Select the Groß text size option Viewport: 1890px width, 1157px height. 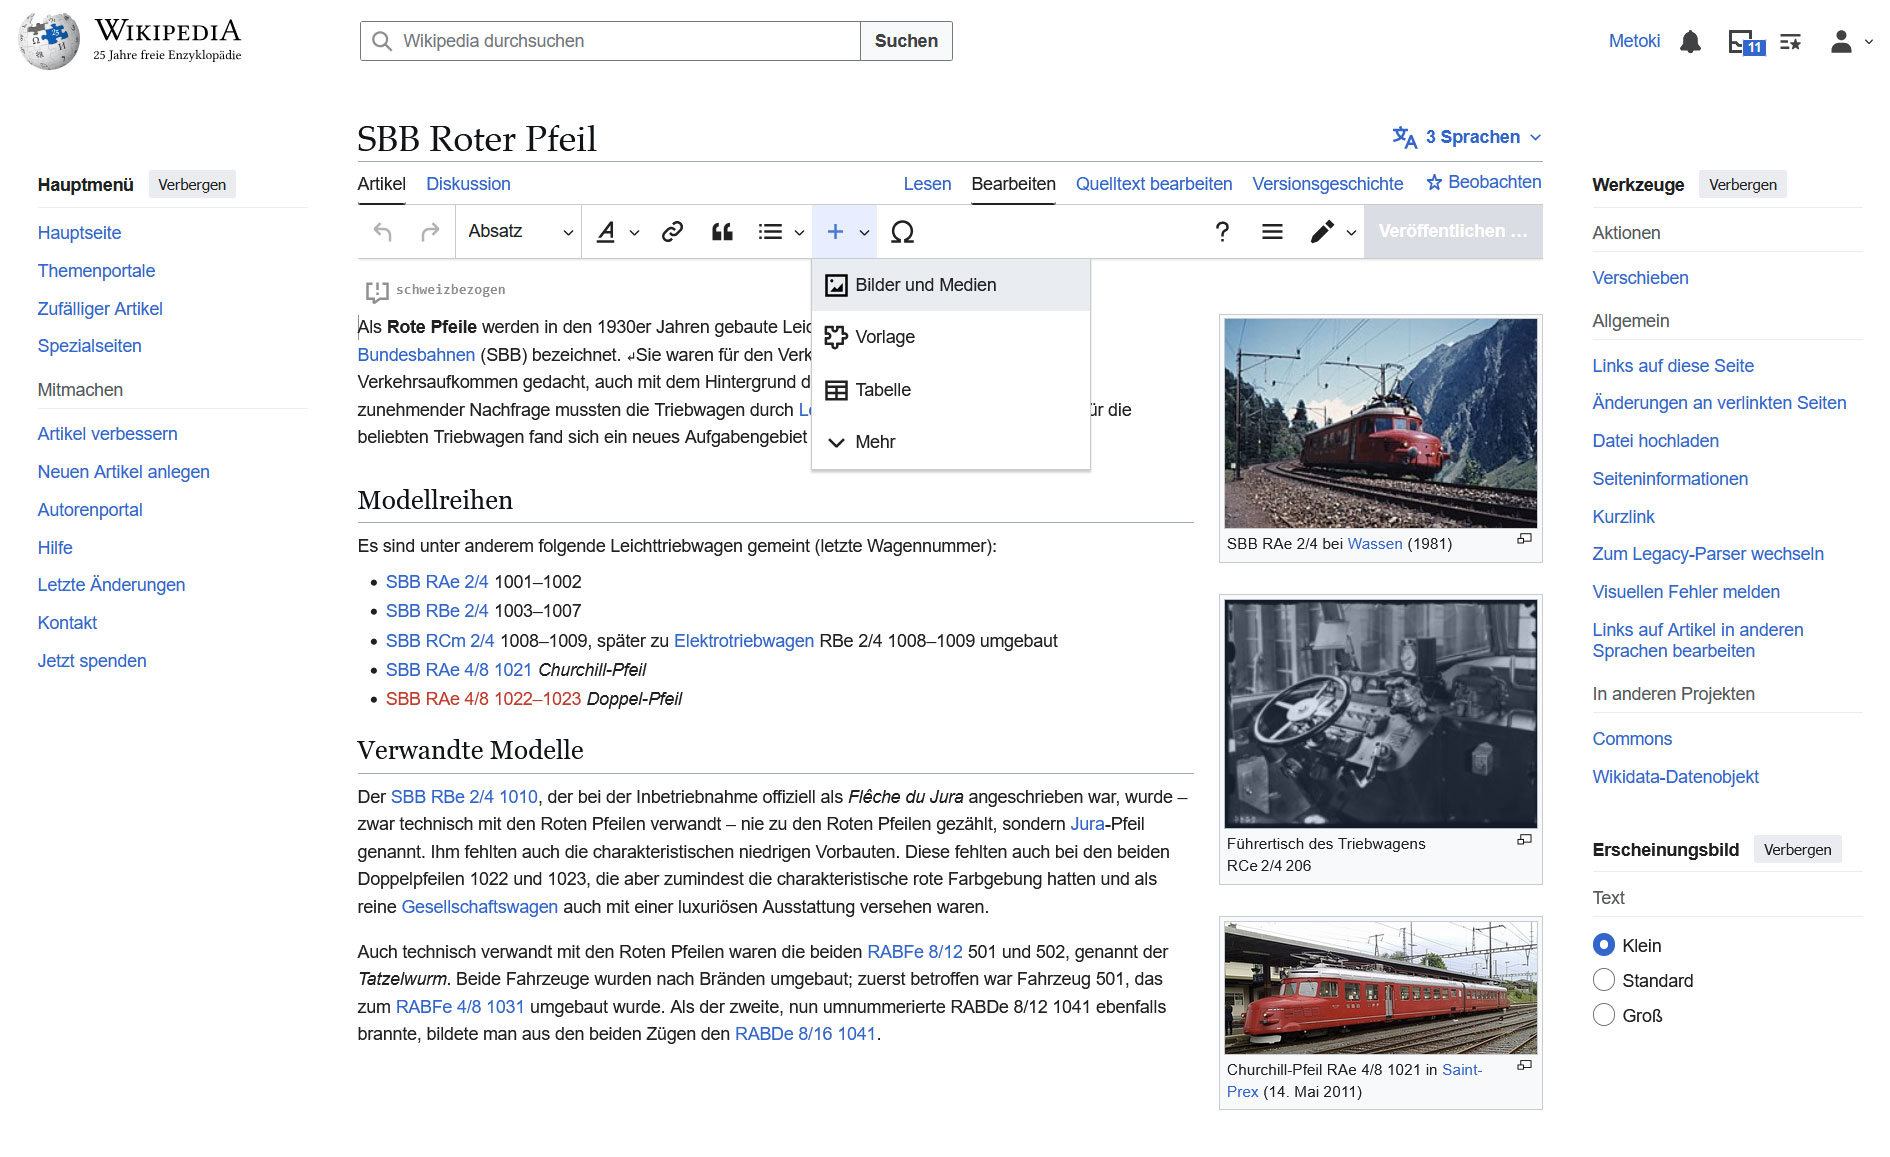tap(1603, 1015)
